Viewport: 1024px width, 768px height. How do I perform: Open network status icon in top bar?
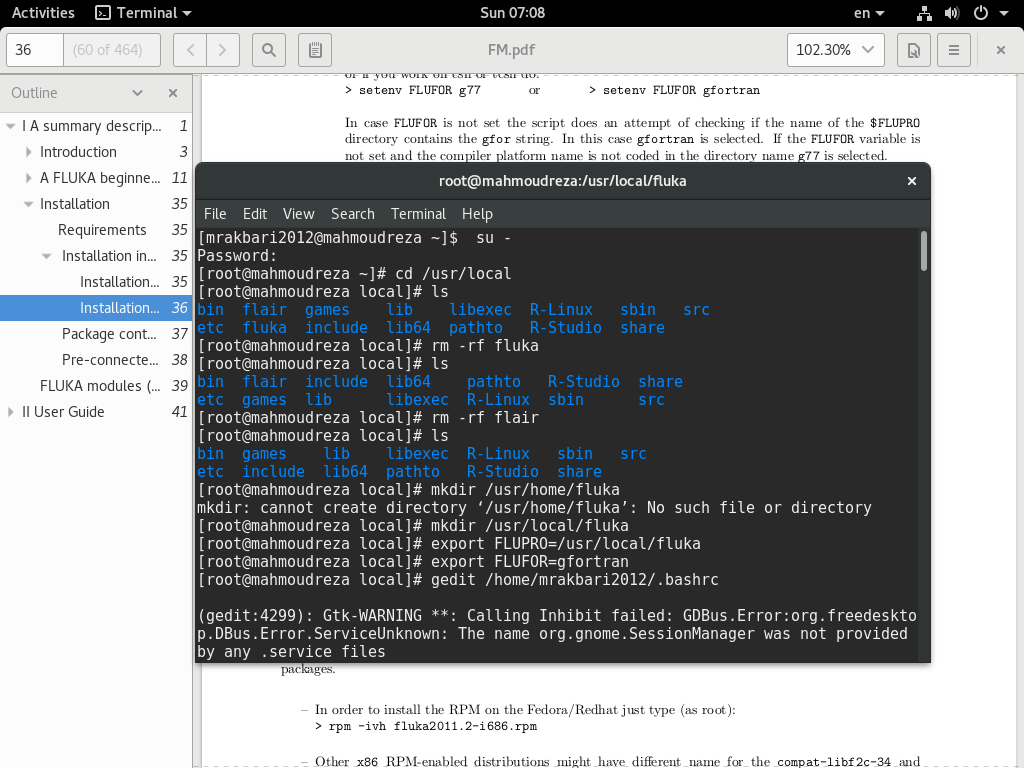924,13
